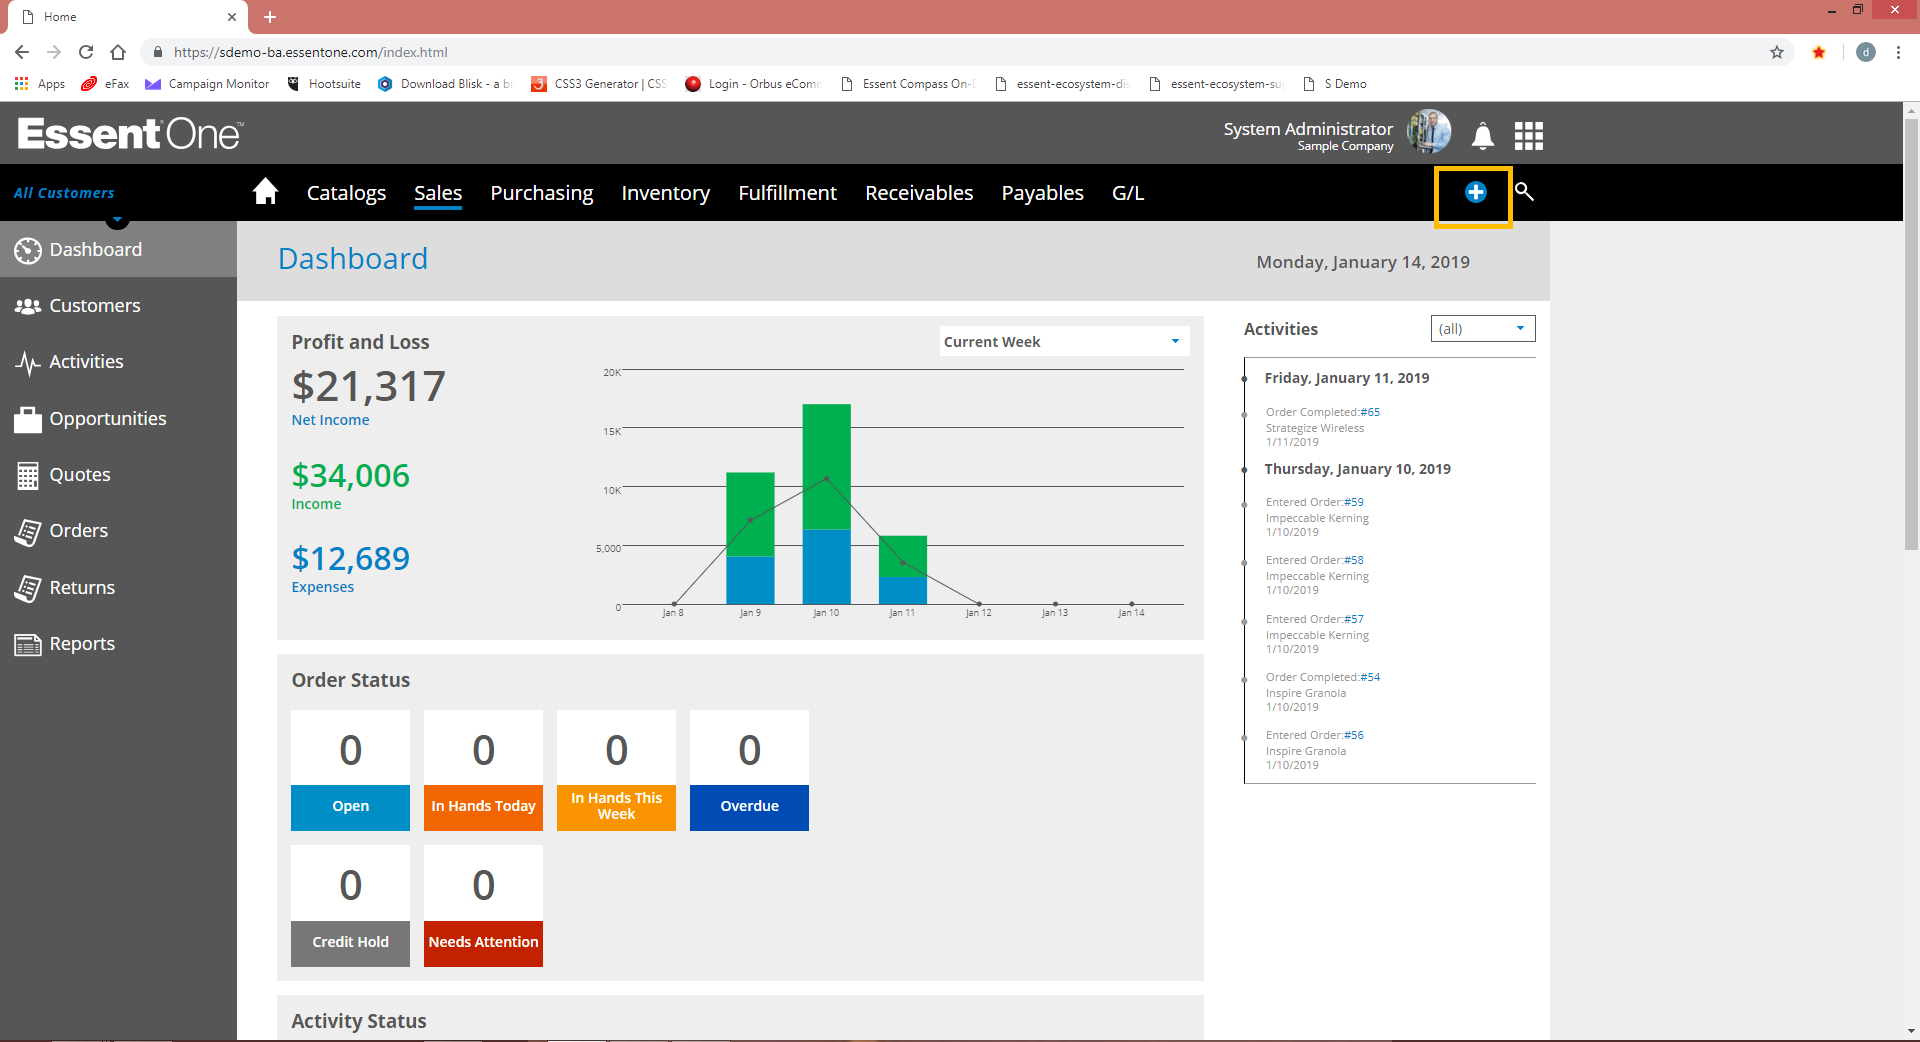Click the In Hands This Week tile

616,770
